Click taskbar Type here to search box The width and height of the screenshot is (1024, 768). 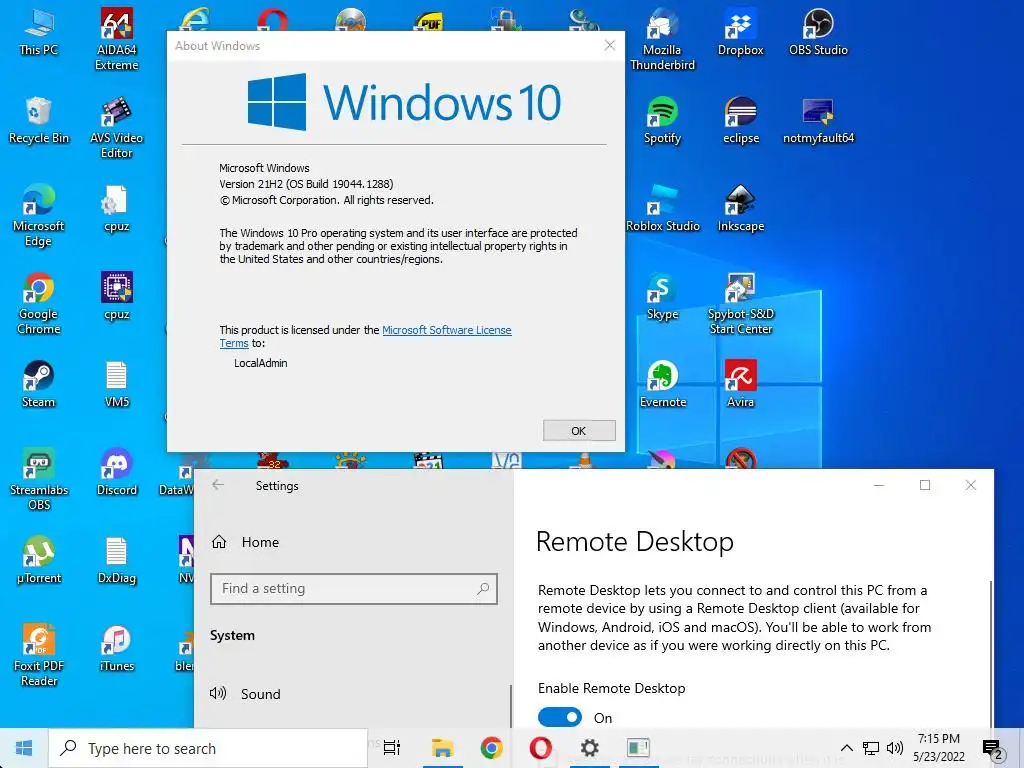pyautogui.click(x=208, y=748)
